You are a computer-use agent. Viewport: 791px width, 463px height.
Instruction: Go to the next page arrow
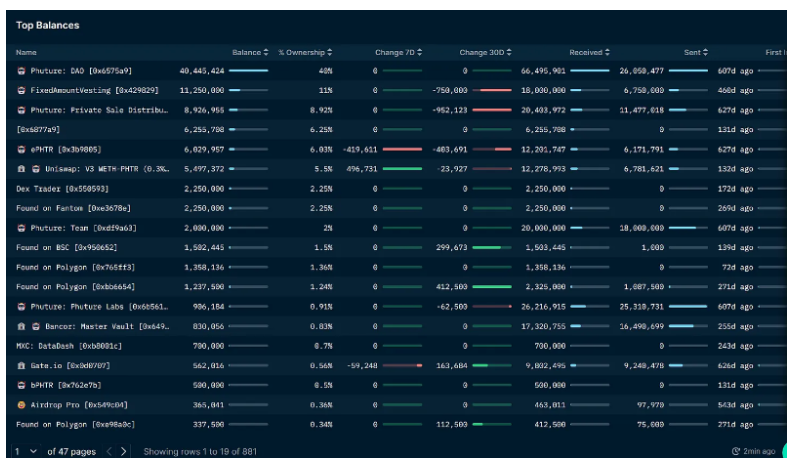point(123,451)
